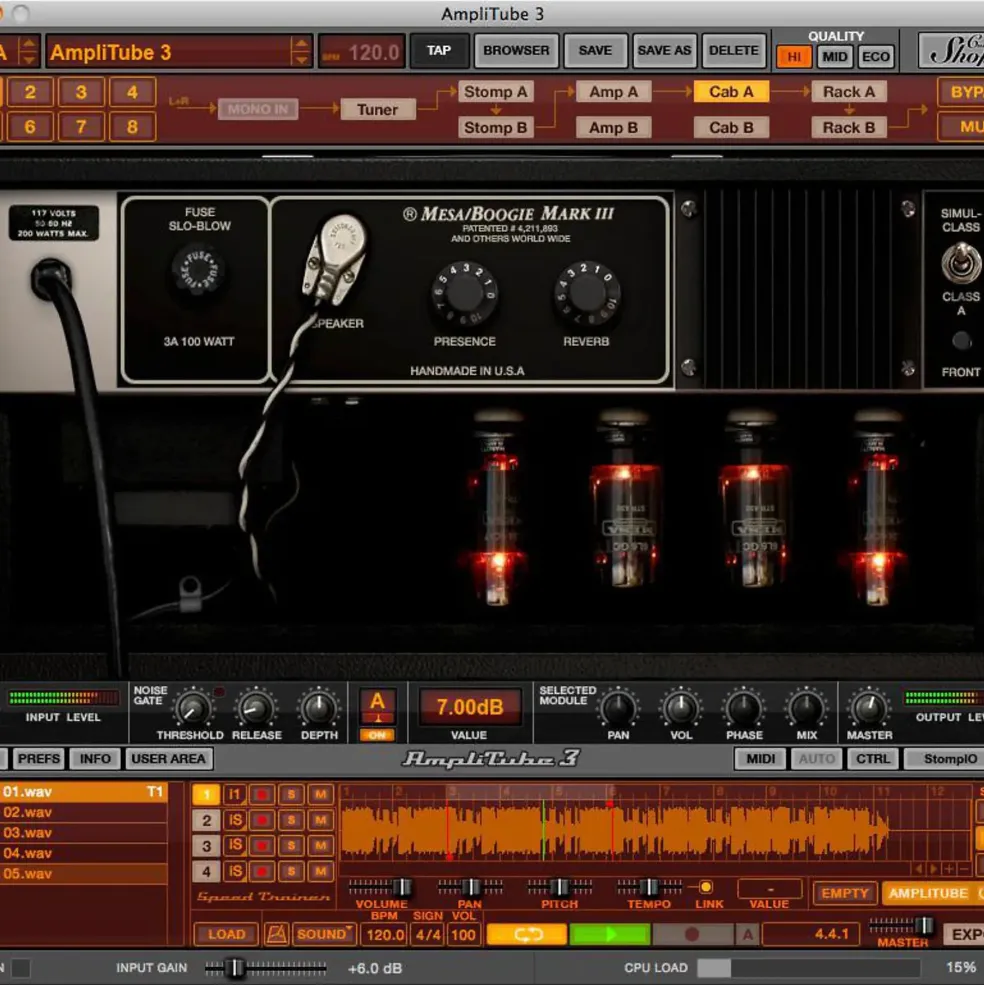This screenshot has height=985, width=984.
Task: Solo track 1 with its S button
Action: pos(291,795)
